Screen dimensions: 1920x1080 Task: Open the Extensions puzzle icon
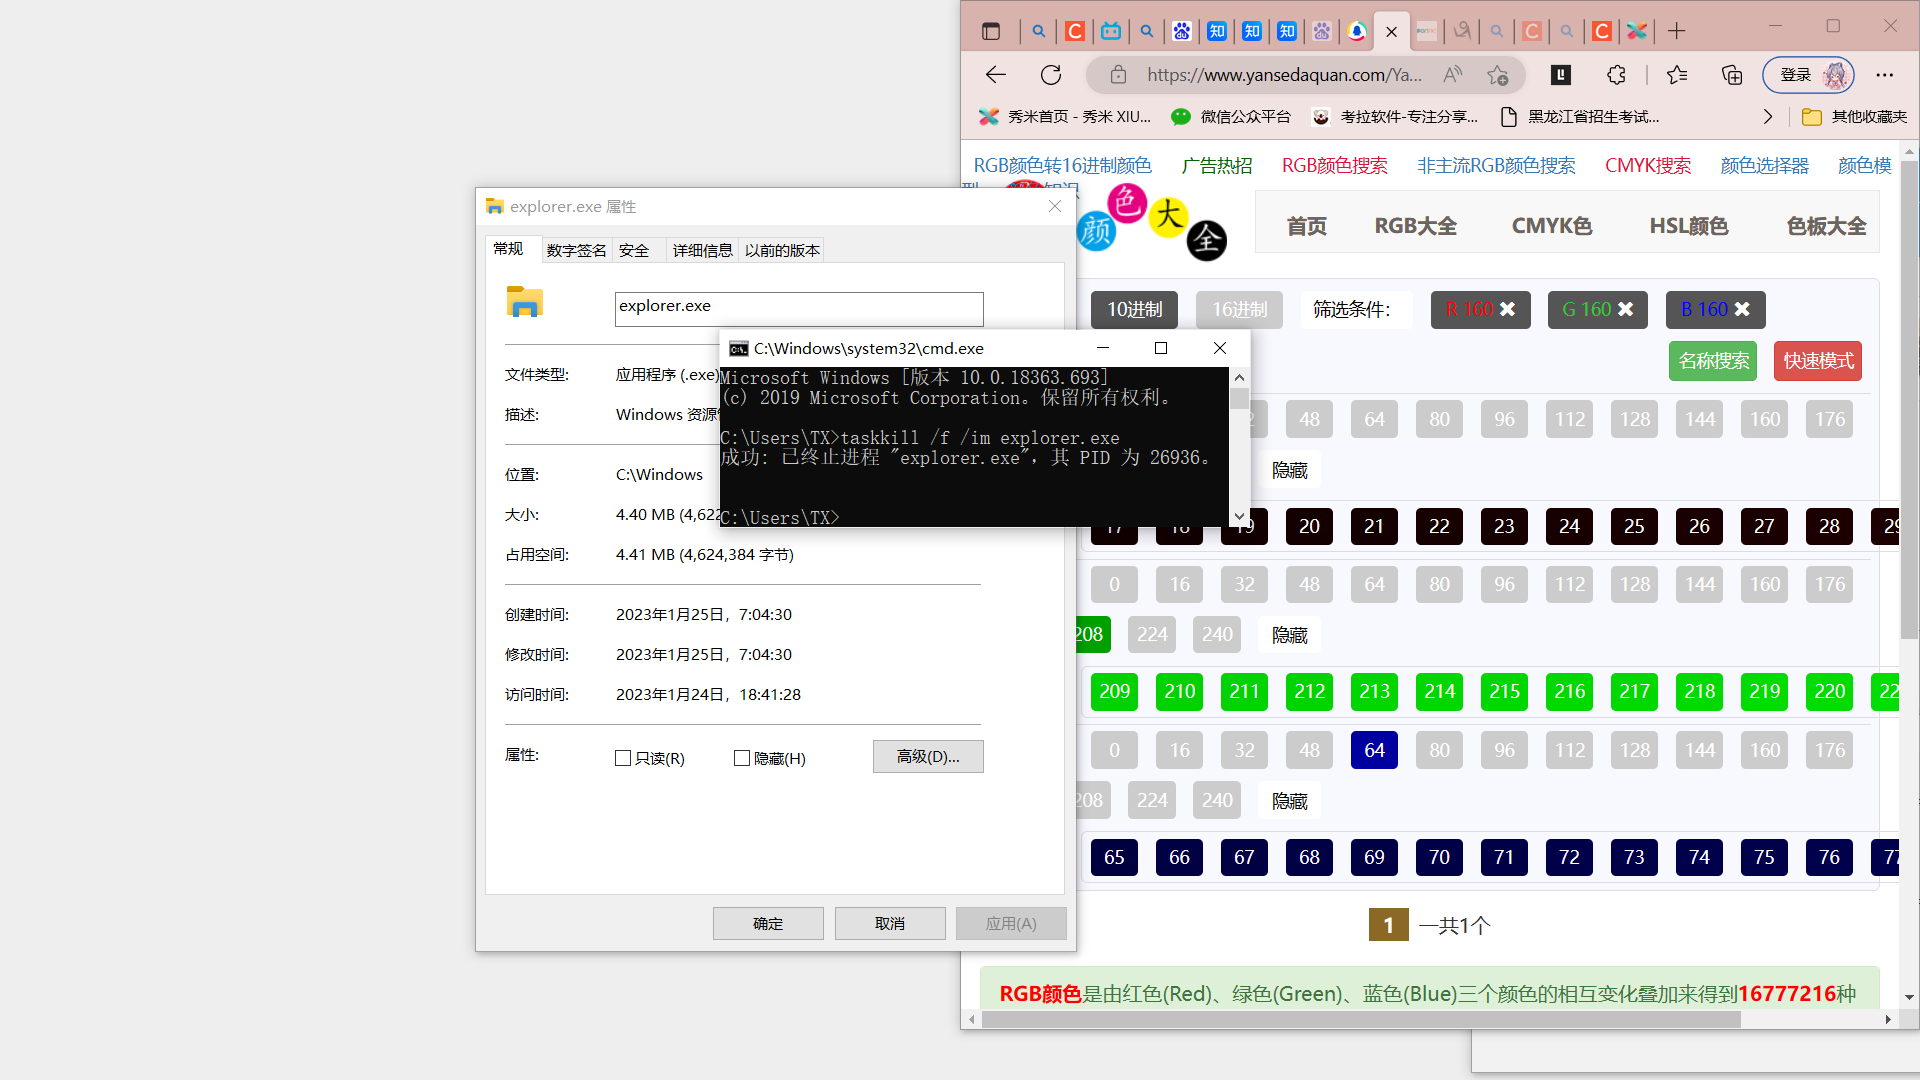(x=1616, y=75)
